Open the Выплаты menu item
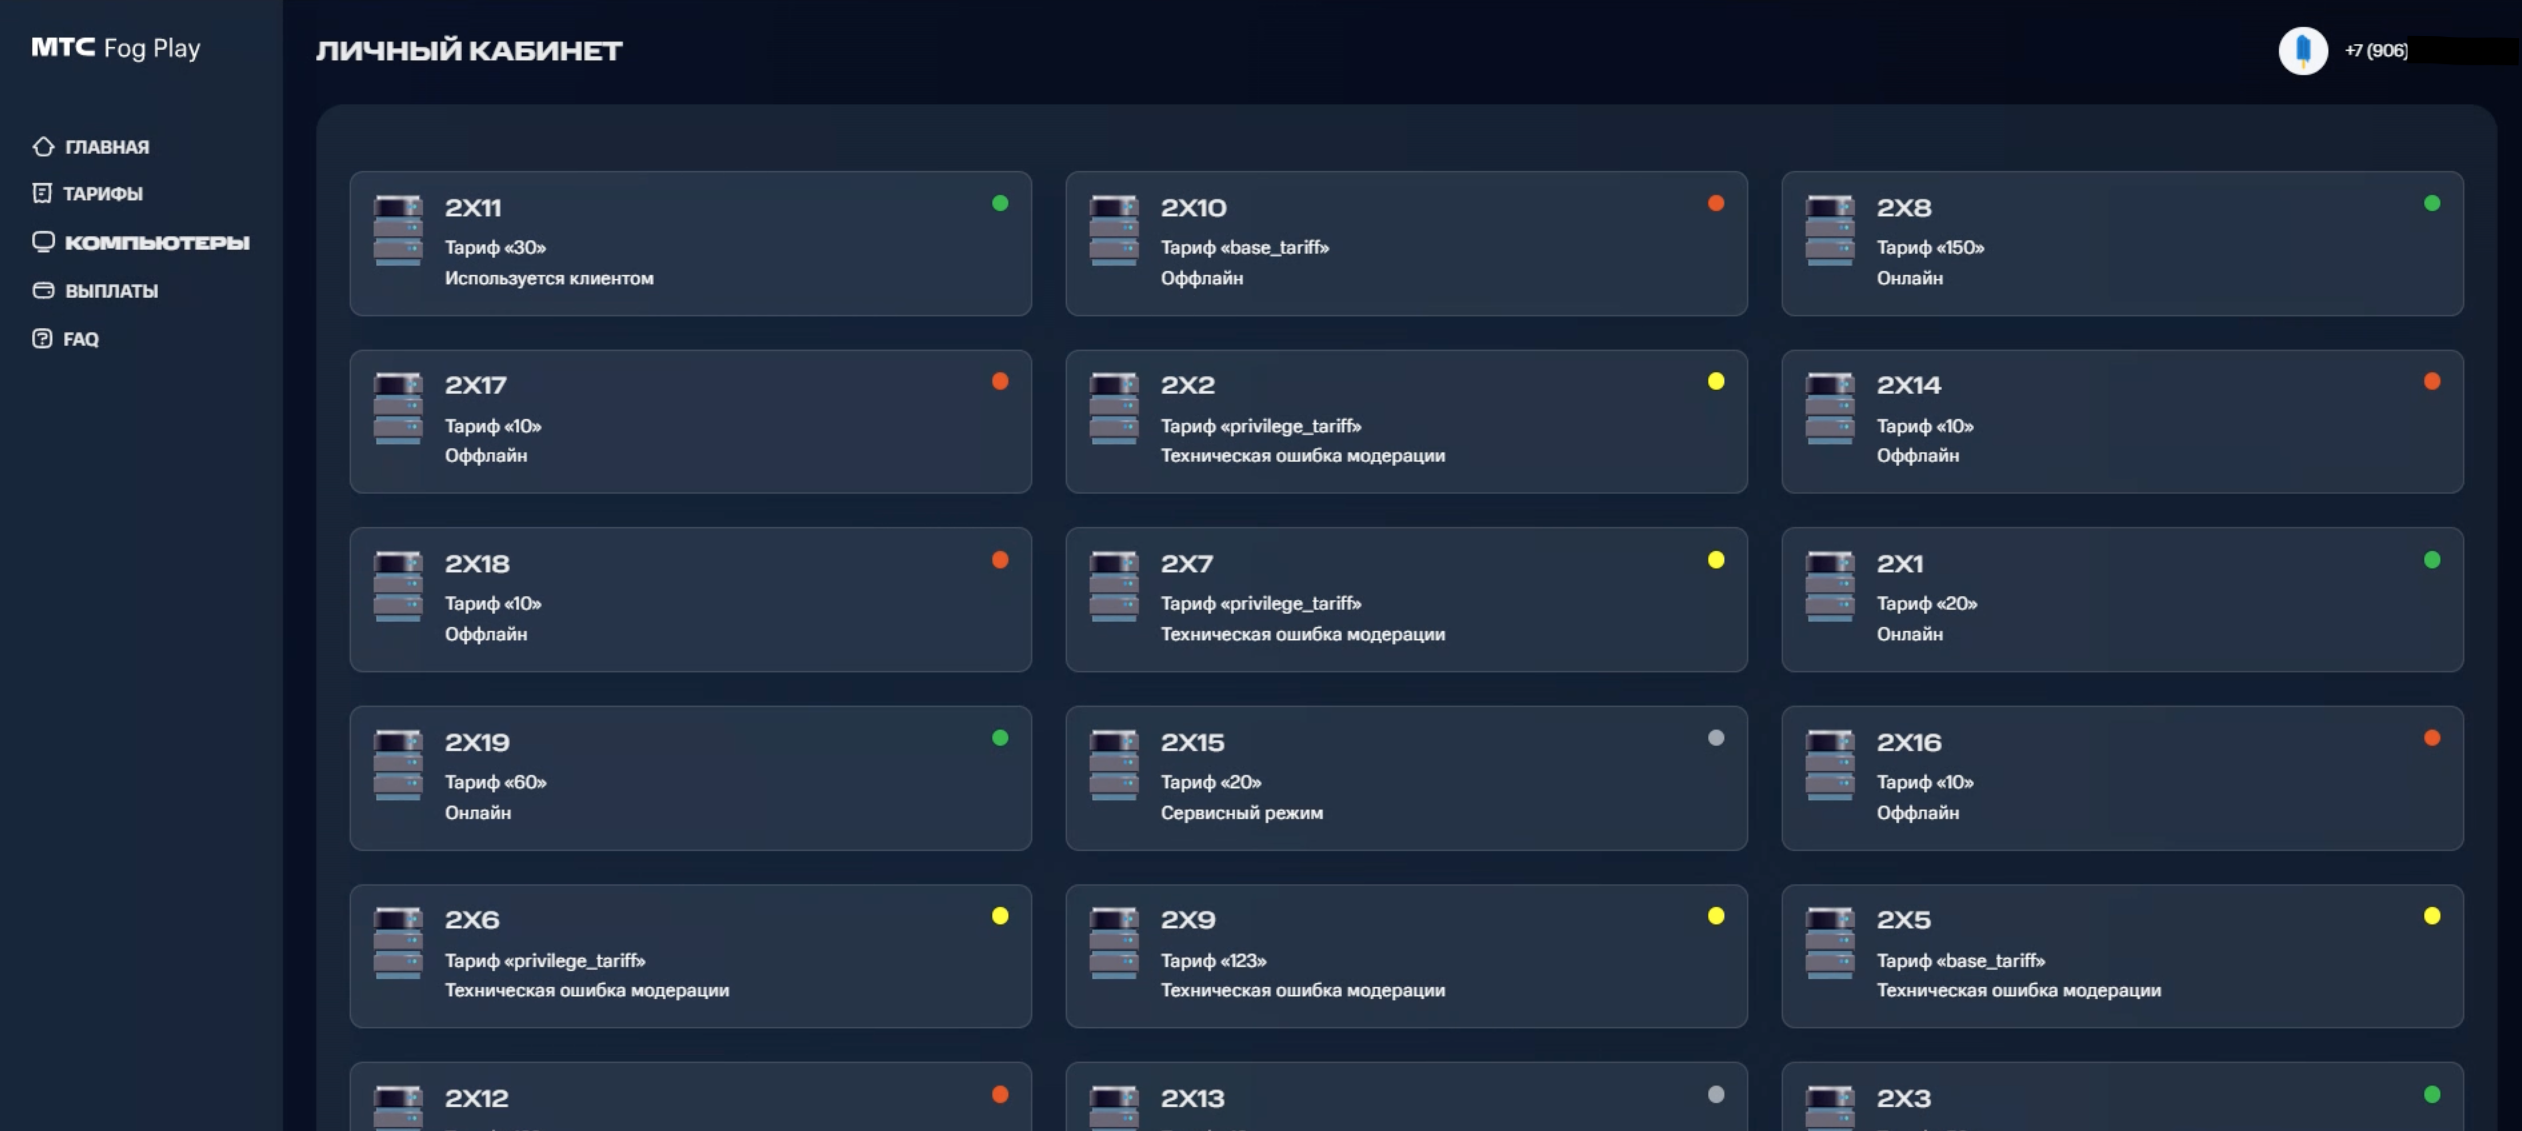This screenshot has width=2522, height=1131. (111, 291)
